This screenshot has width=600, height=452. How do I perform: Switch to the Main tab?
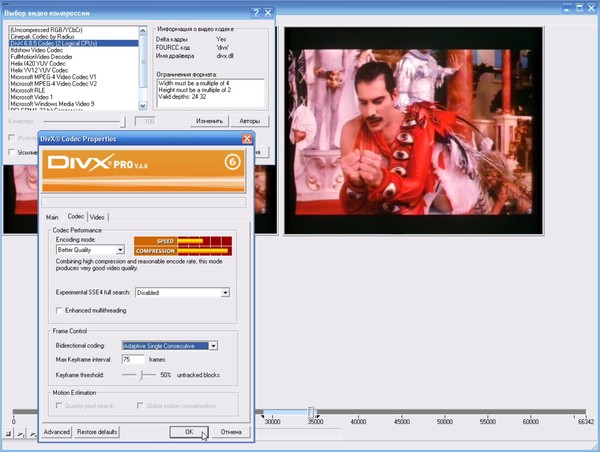pyautogui.click(x=52, y=217)
